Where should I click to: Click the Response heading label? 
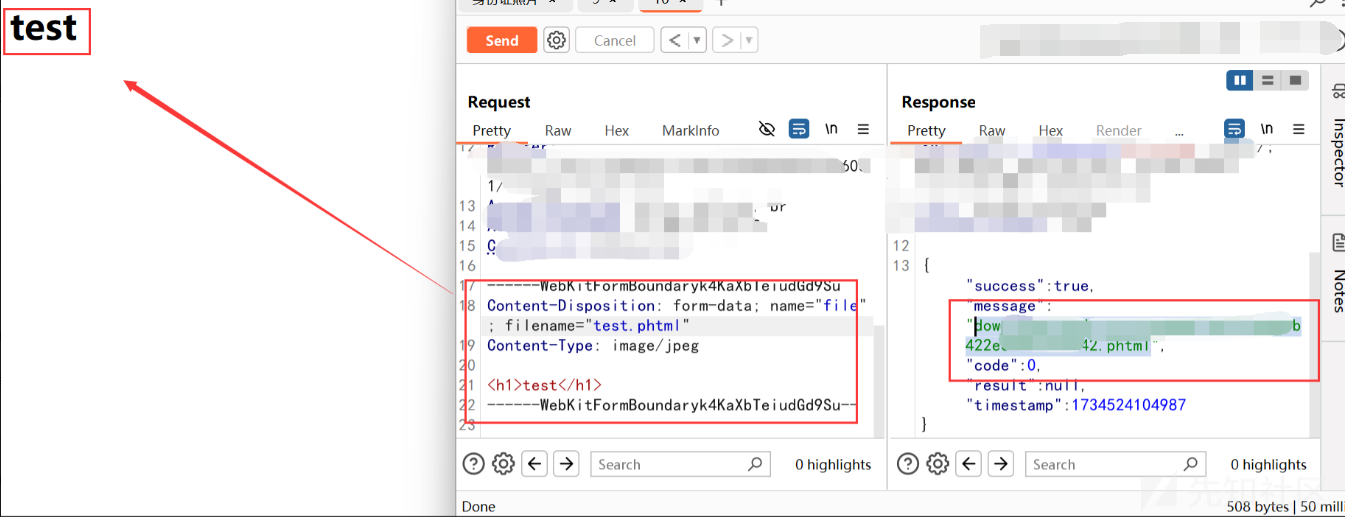tap(938, 102)
